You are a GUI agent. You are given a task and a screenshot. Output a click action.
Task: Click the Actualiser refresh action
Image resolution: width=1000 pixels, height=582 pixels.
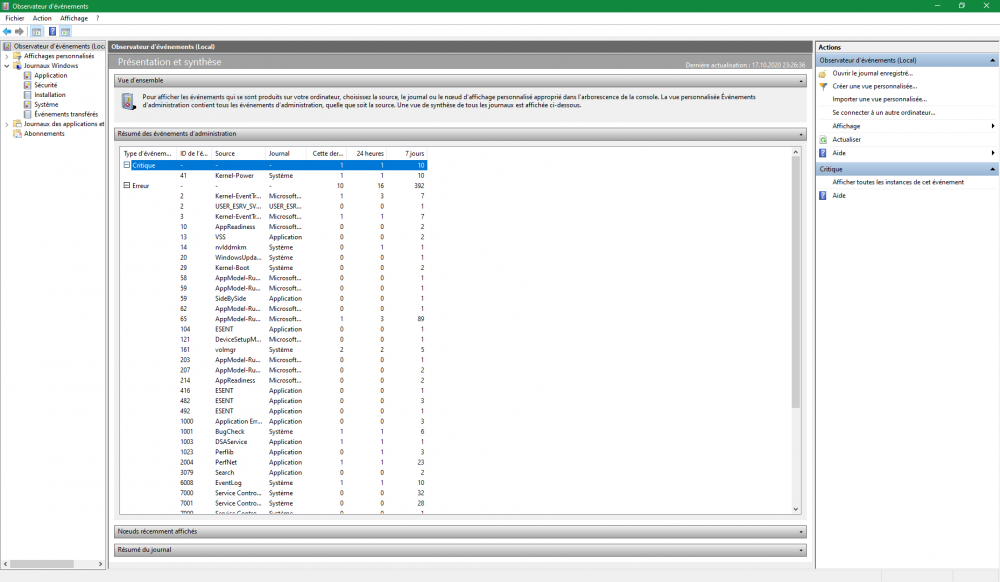846,139
